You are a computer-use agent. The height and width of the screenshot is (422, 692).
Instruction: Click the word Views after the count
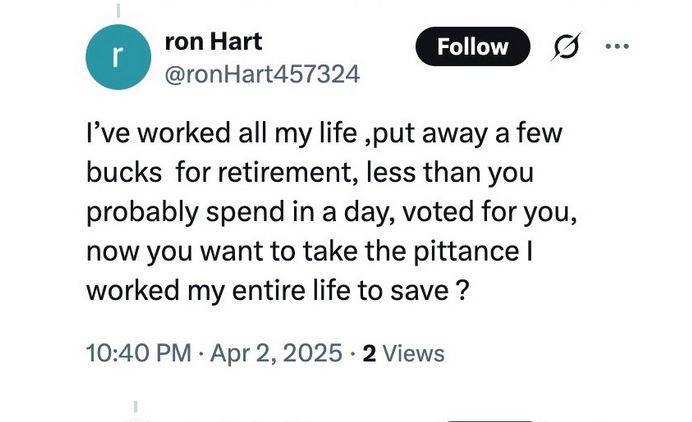point(414,354)
